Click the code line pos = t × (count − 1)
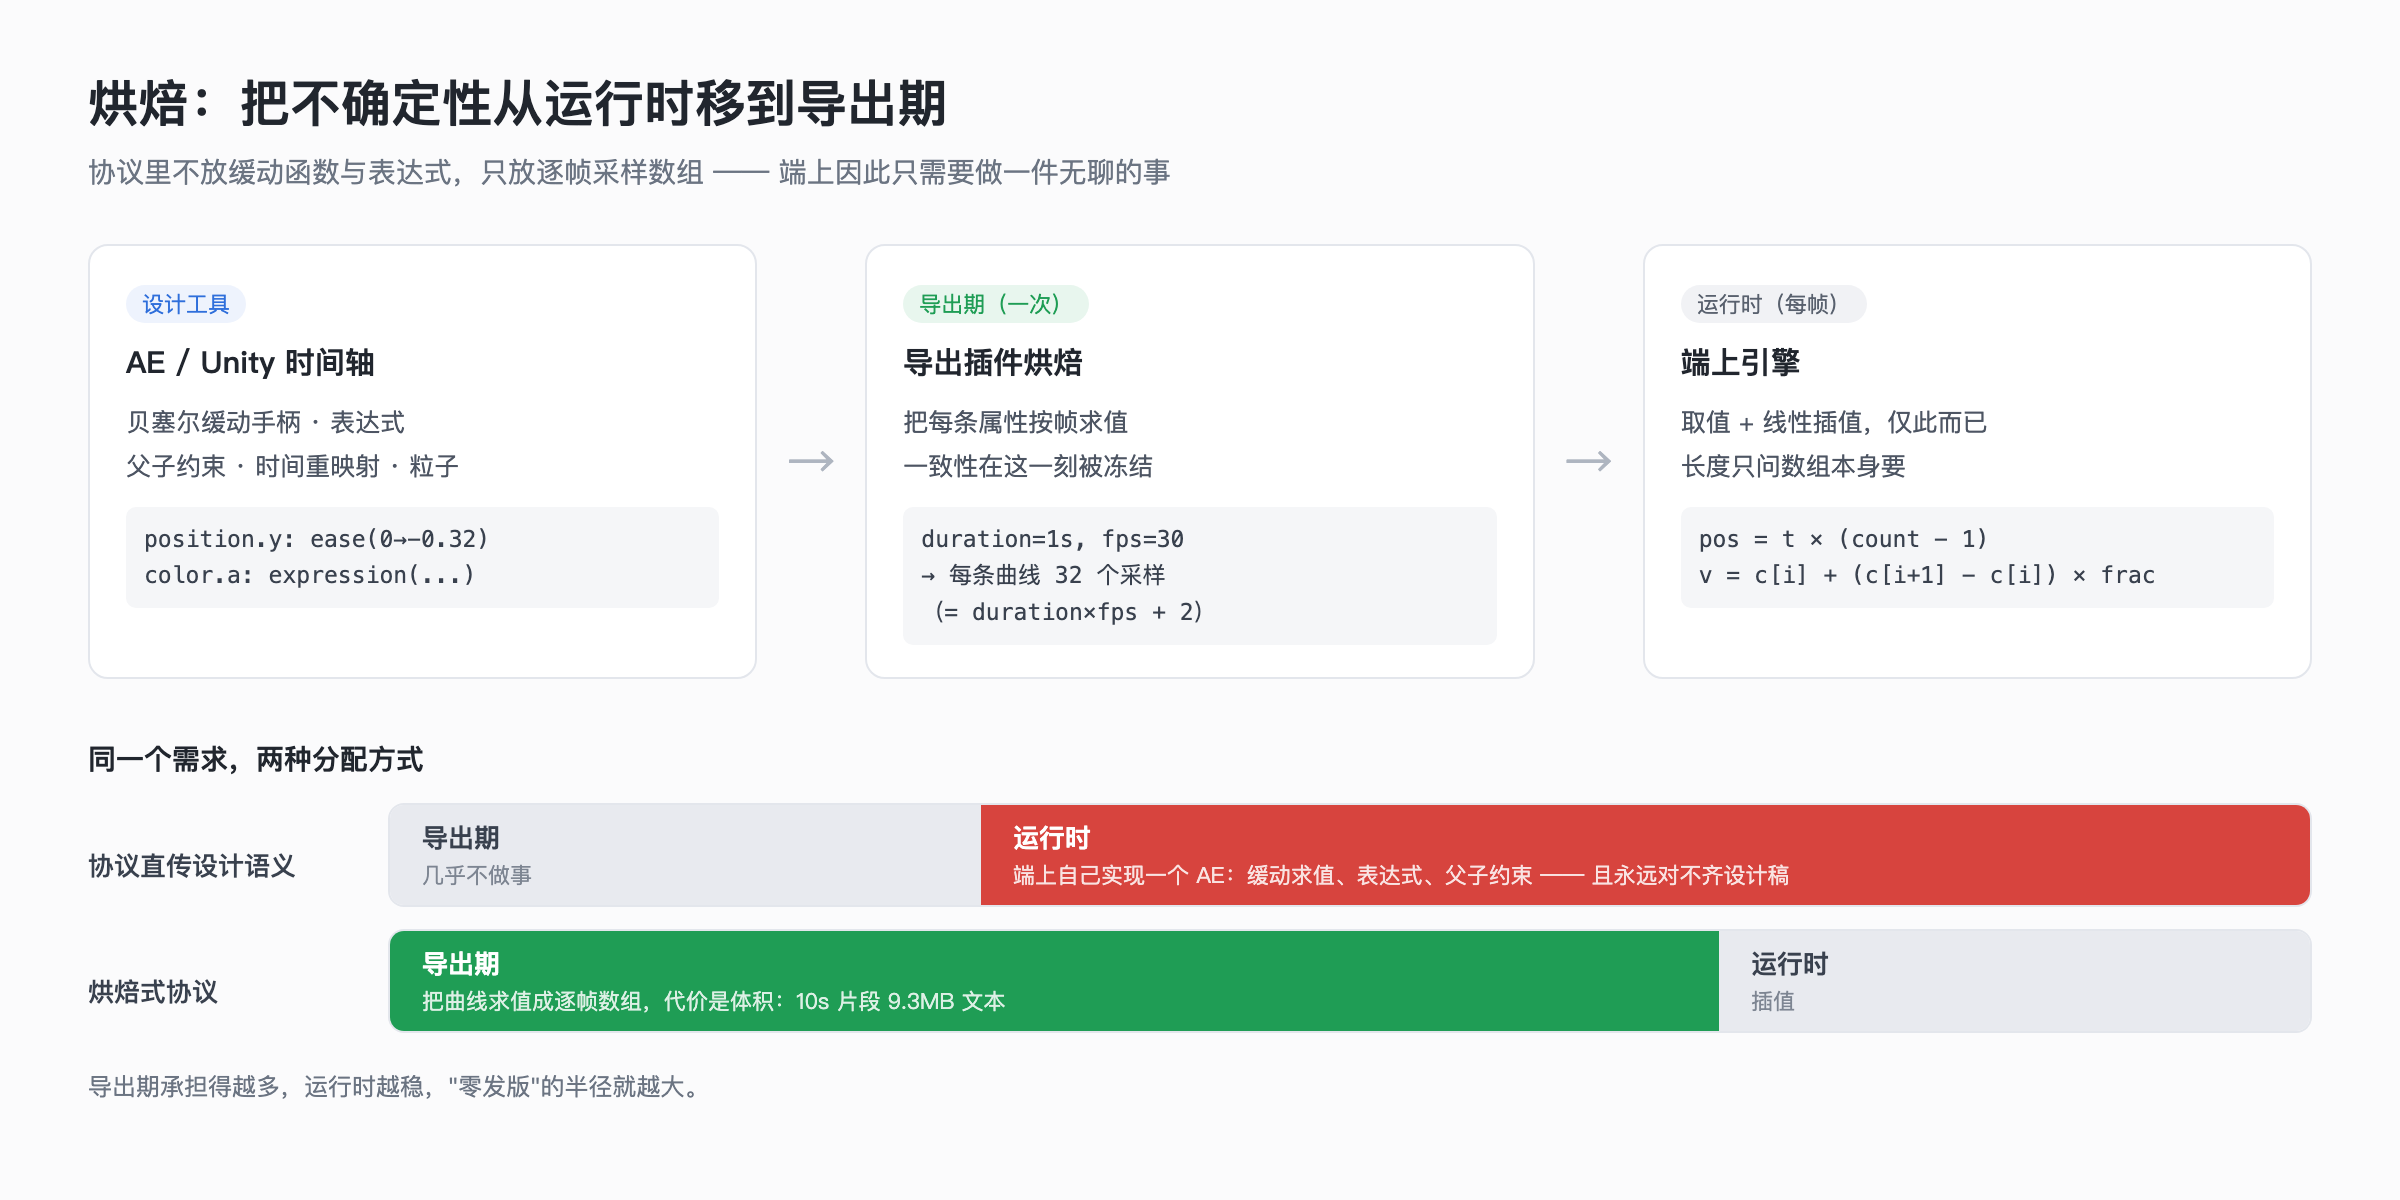Screen dimensions: 2400x1200 [x=1843, y=539]
